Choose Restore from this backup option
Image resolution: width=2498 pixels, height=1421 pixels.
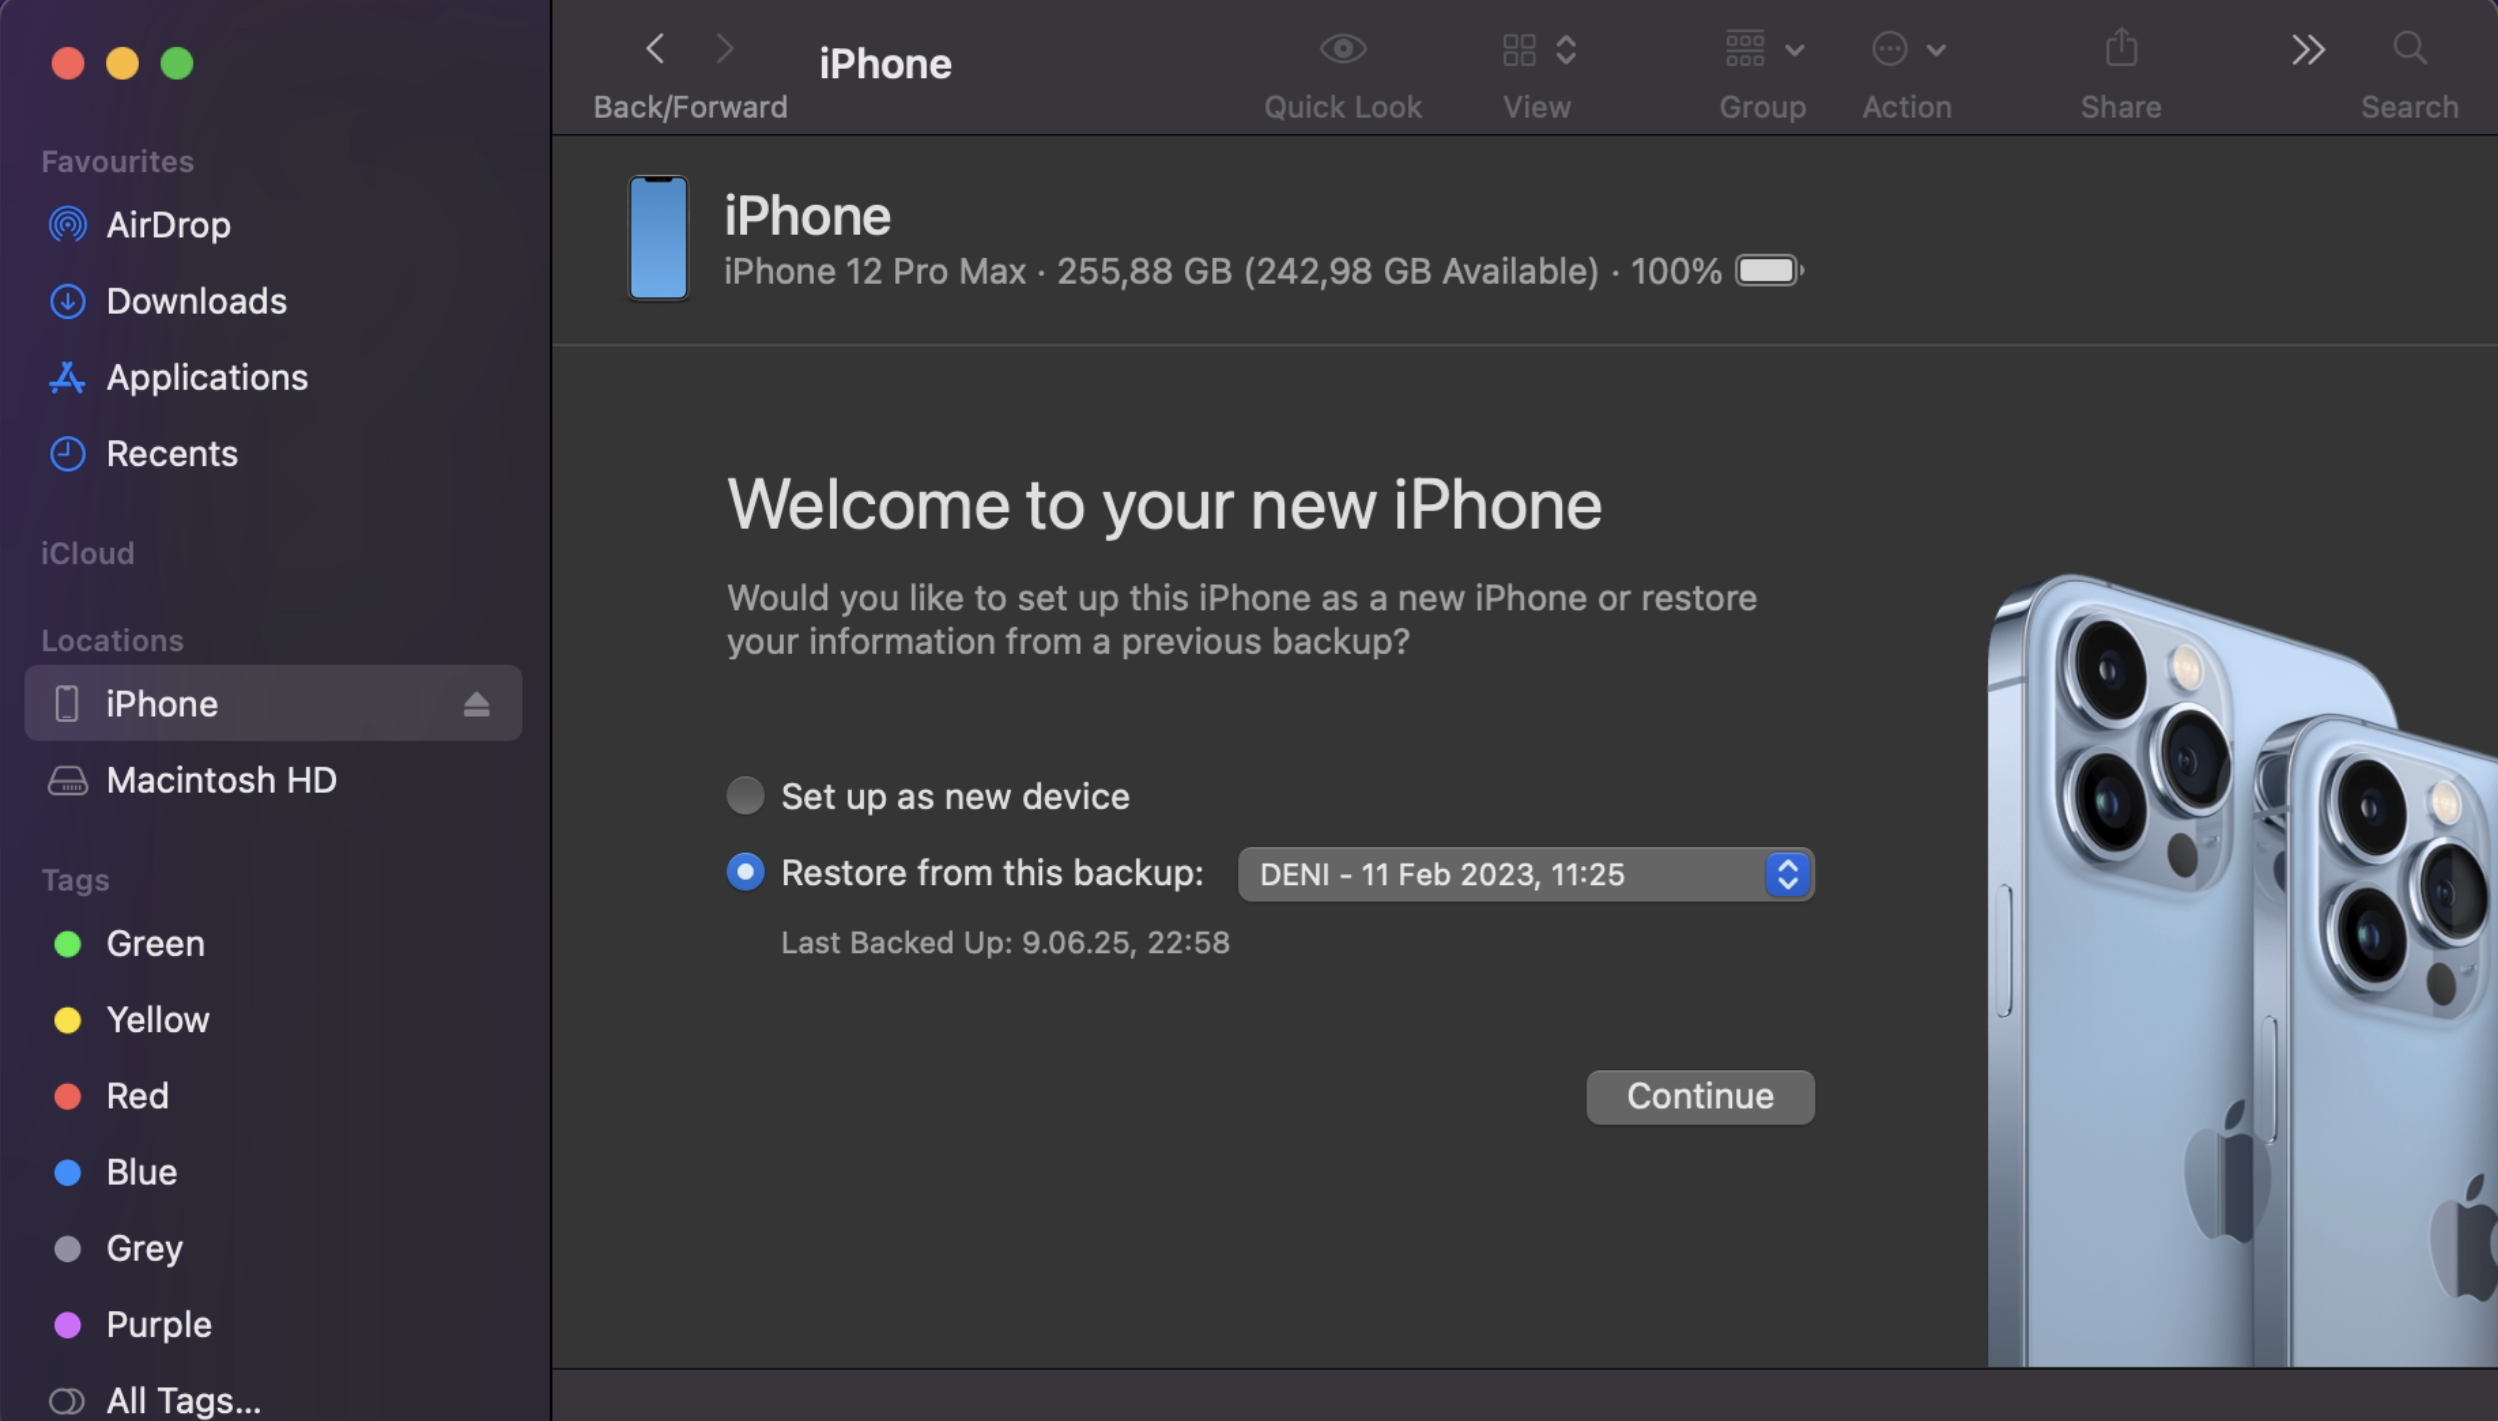745,872
